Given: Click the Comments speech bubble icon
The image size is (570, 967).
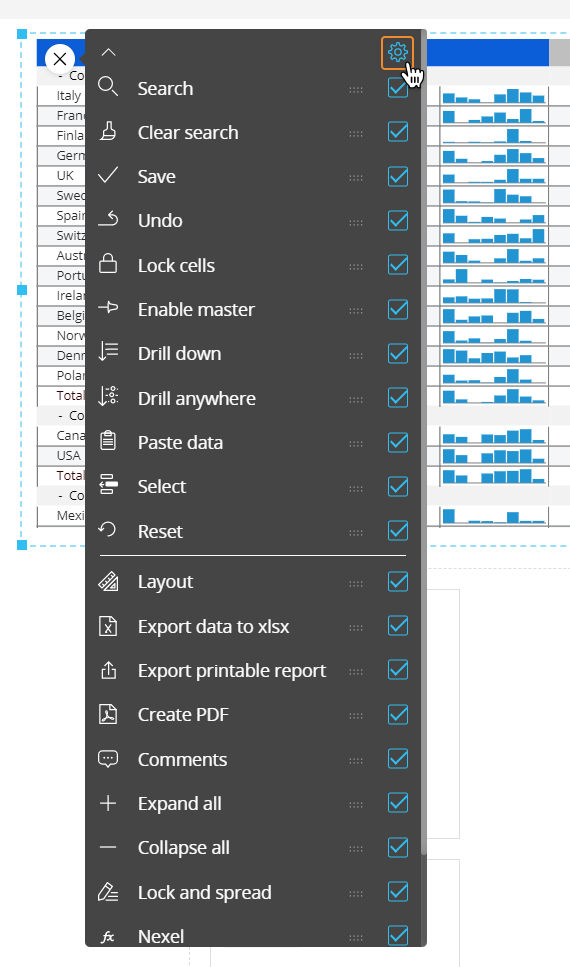Looking at the screenshot, I should (x=108, y=759).
